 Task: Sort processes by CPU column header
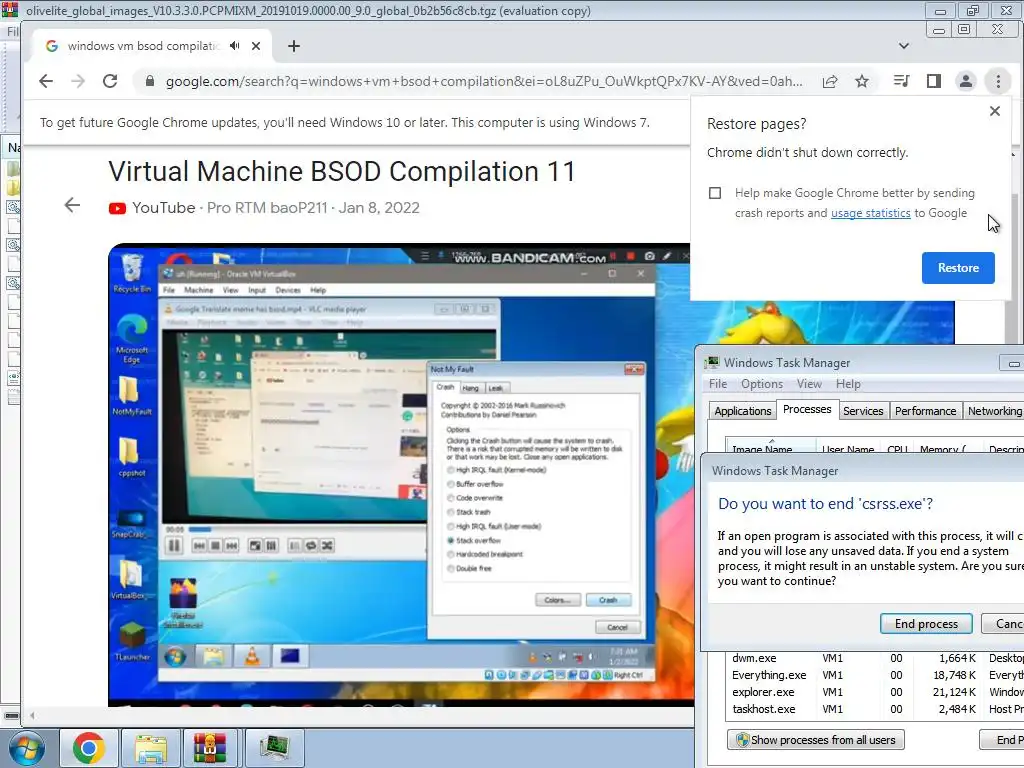tap(897, 449)
